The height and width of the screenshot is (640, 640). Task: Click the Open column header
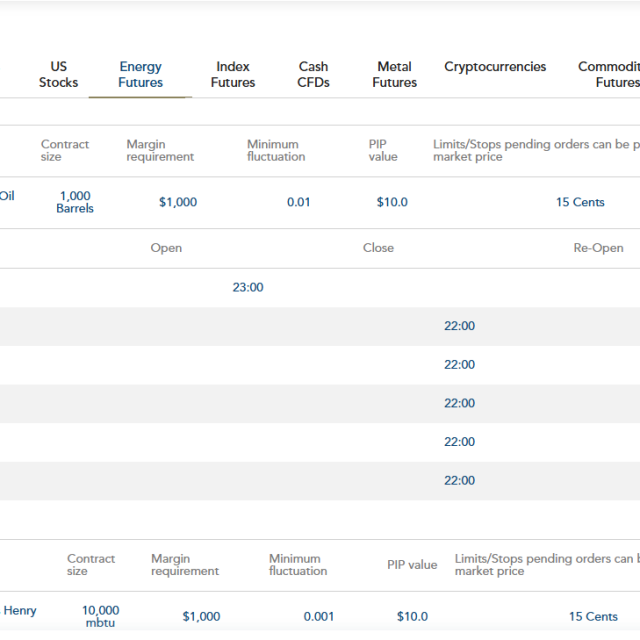[166, 248]
